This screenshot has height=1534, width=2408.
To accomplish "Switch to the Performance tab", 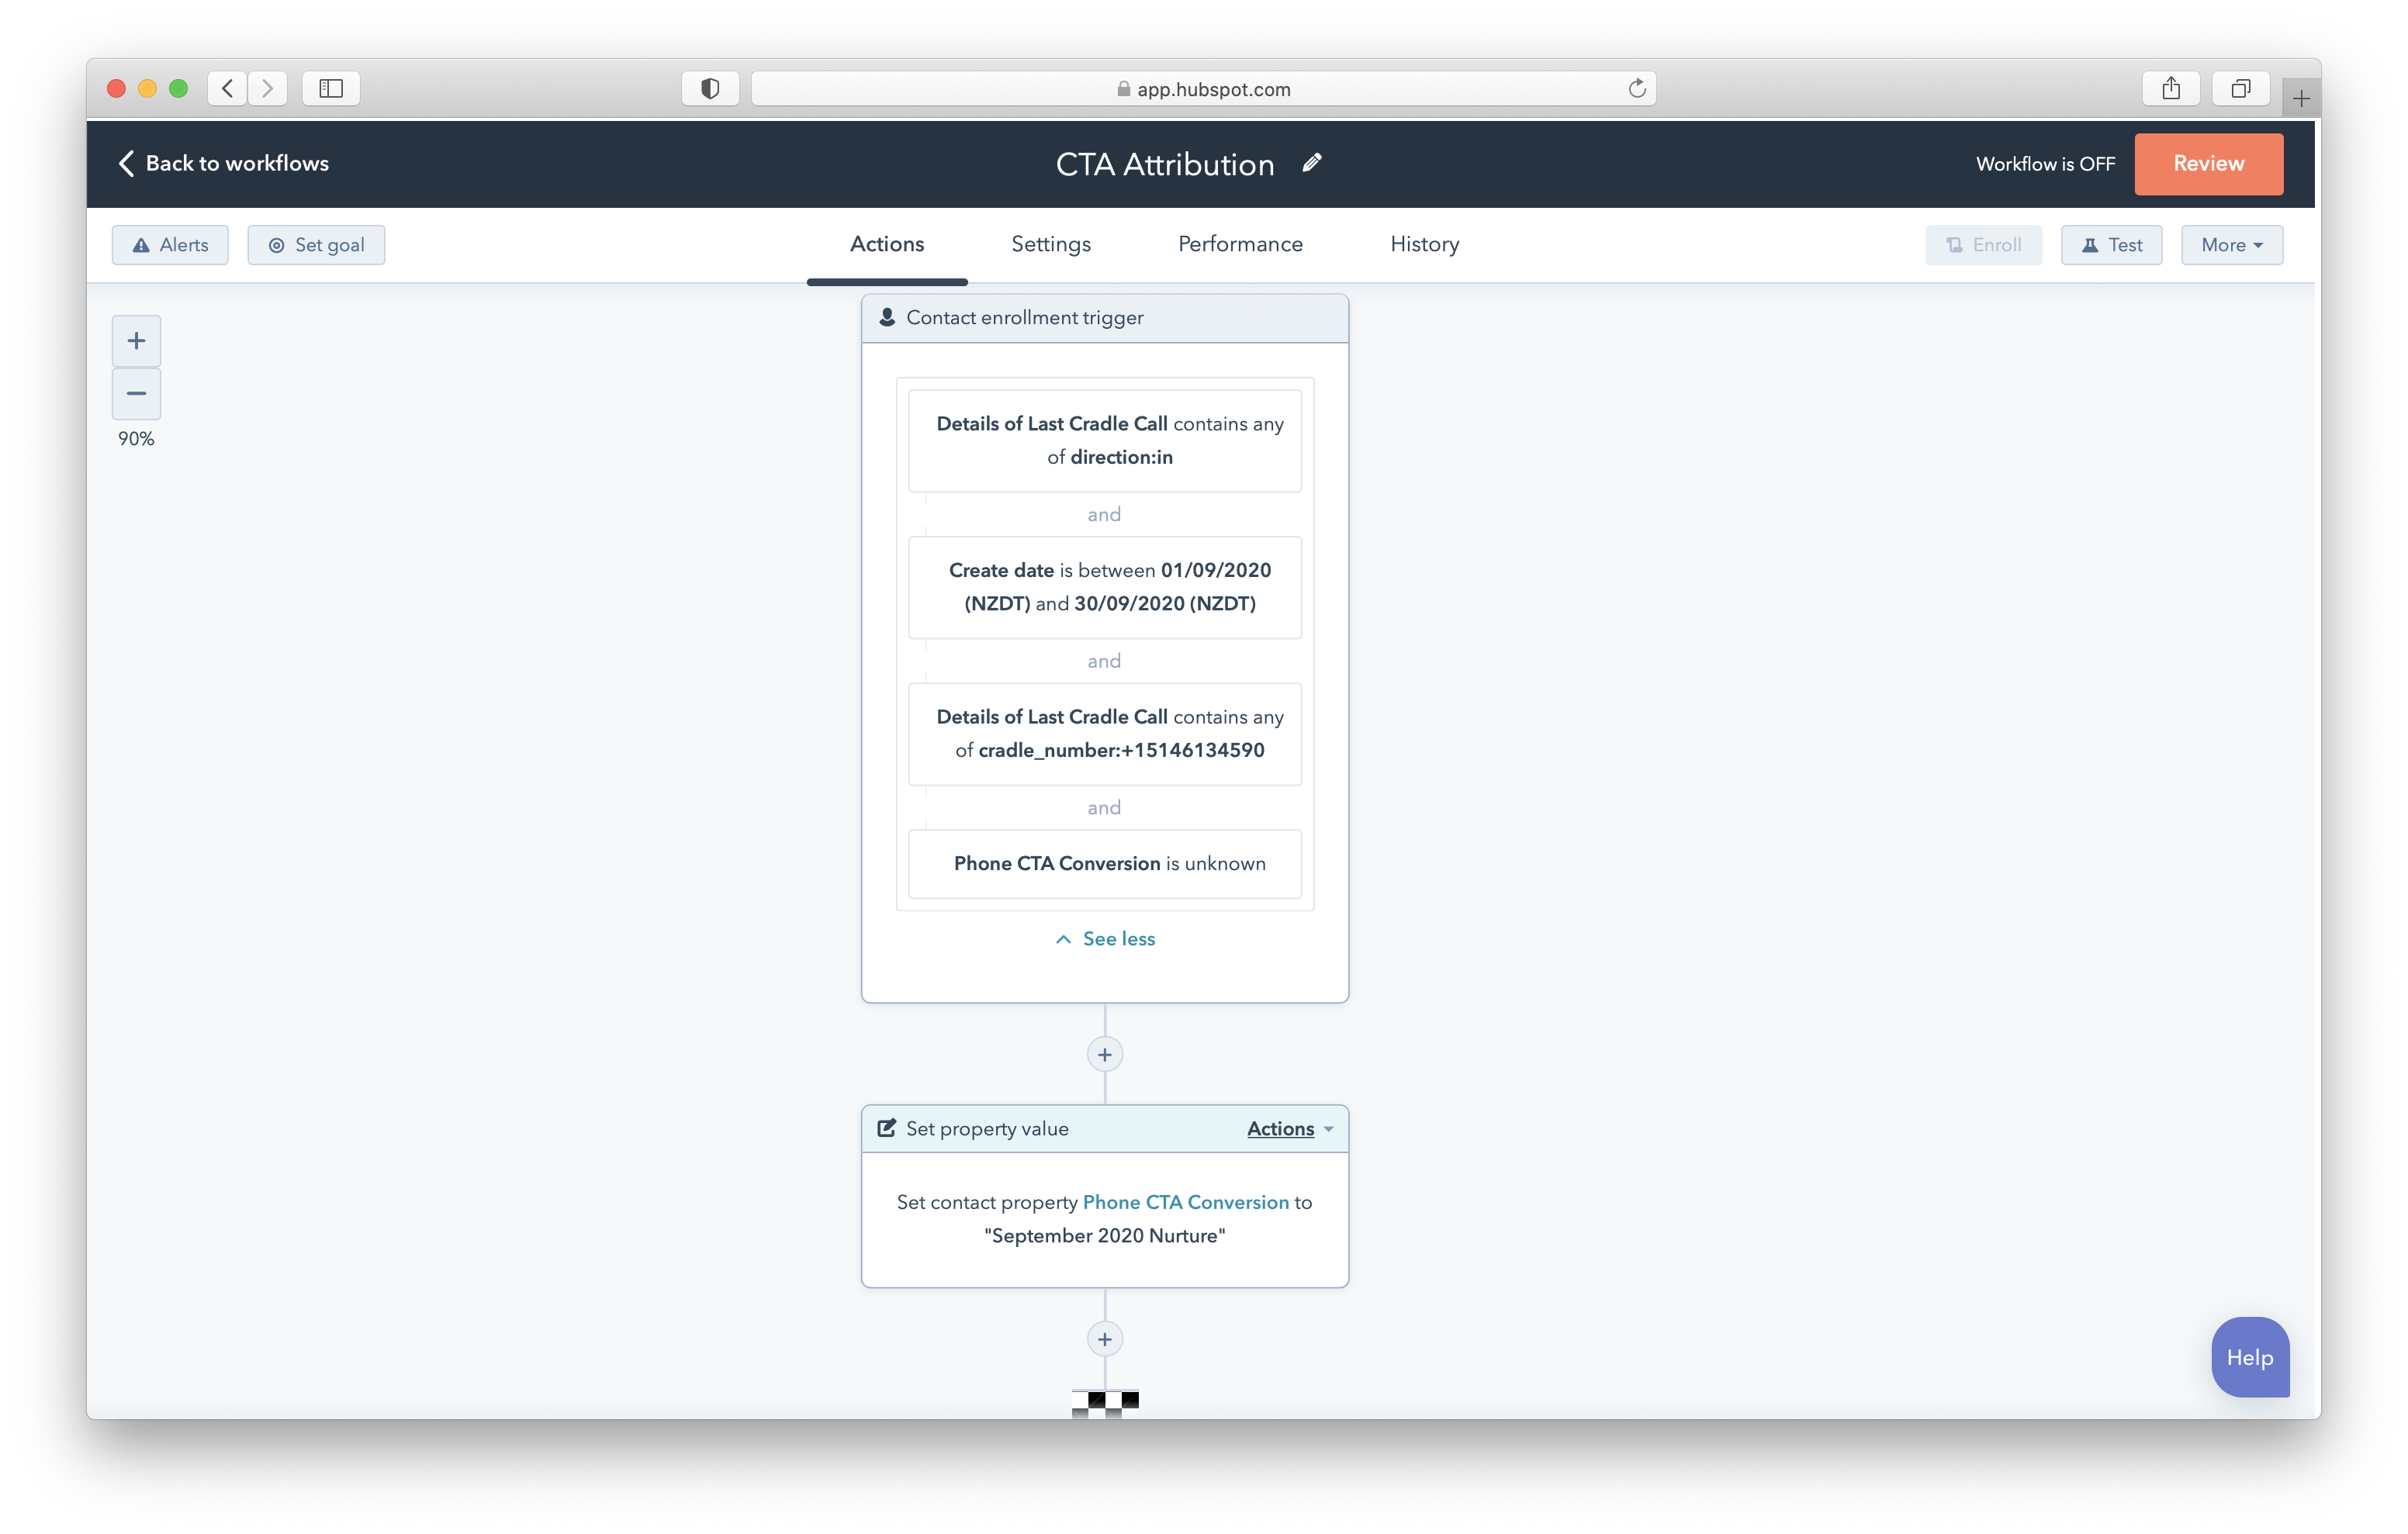I will 1240,244.
